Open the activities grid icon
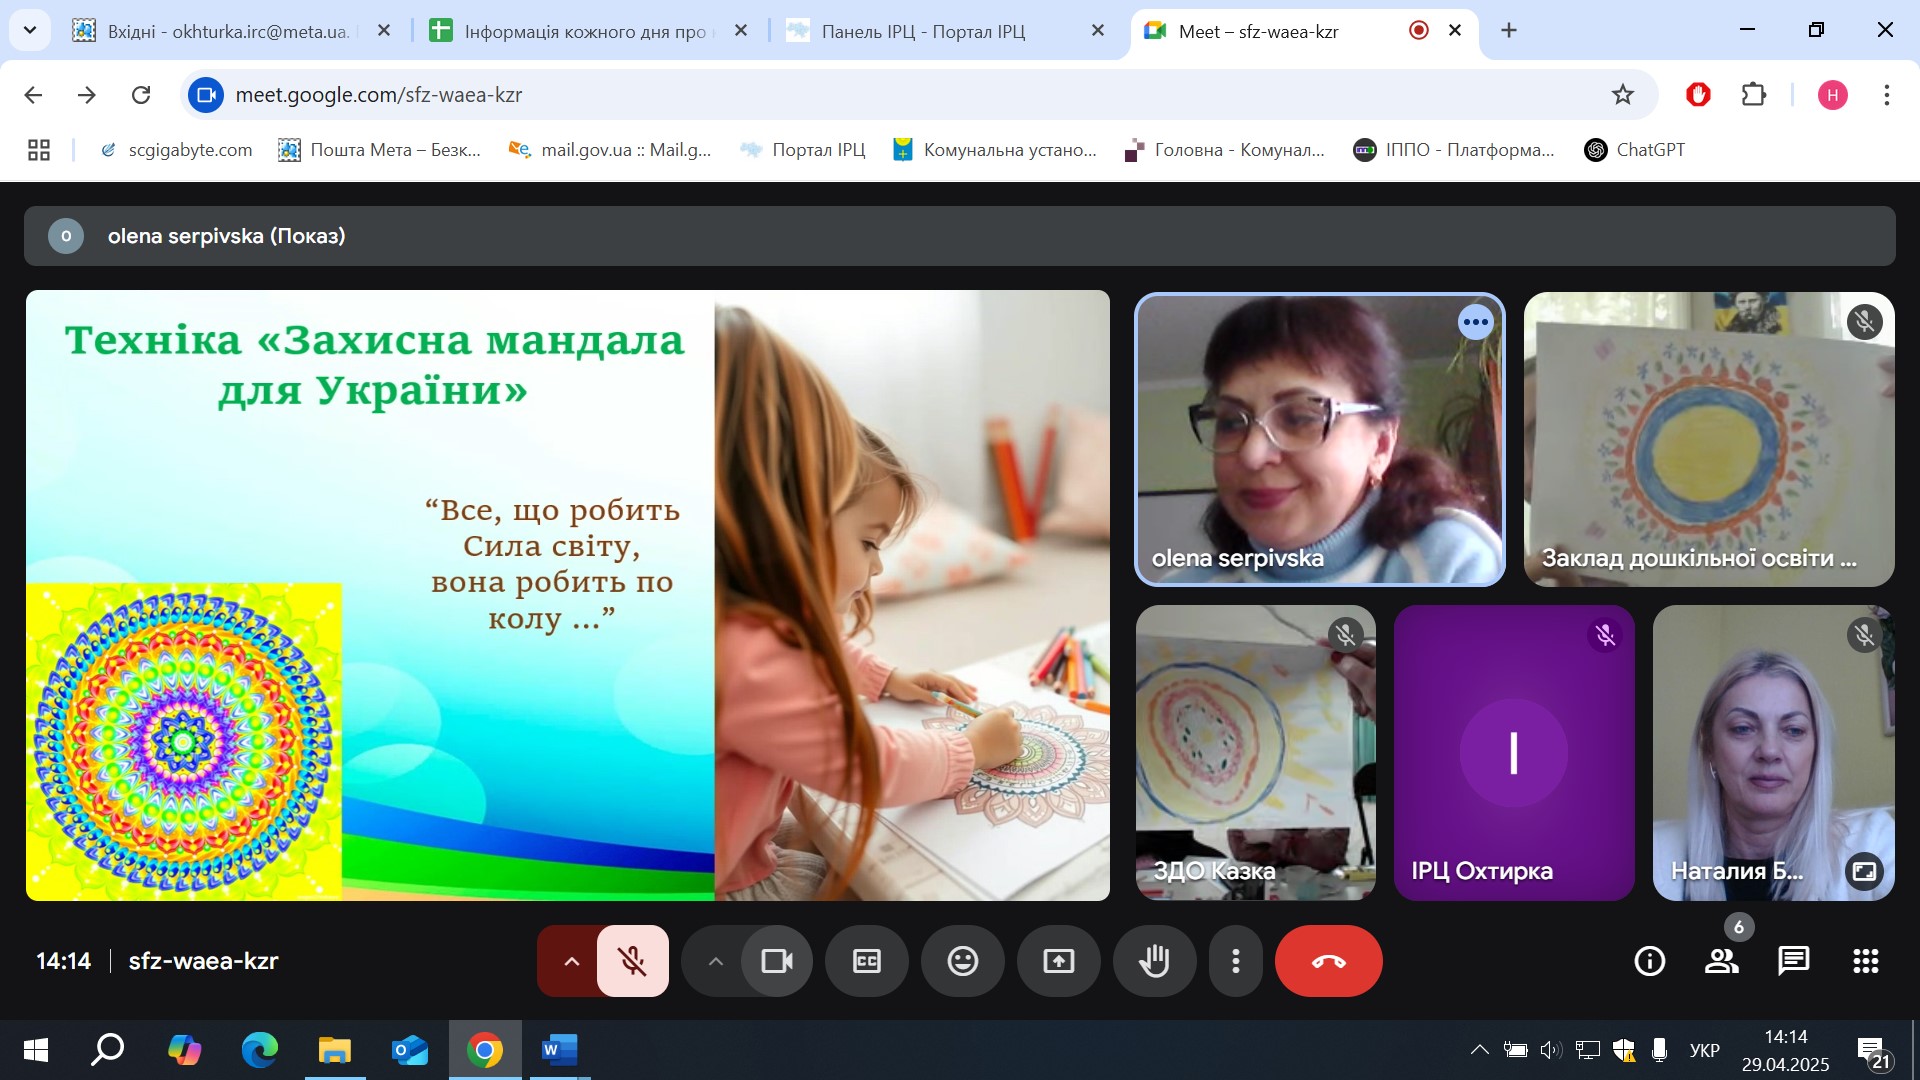The image size is (1920, 1080). (1865, 961)
